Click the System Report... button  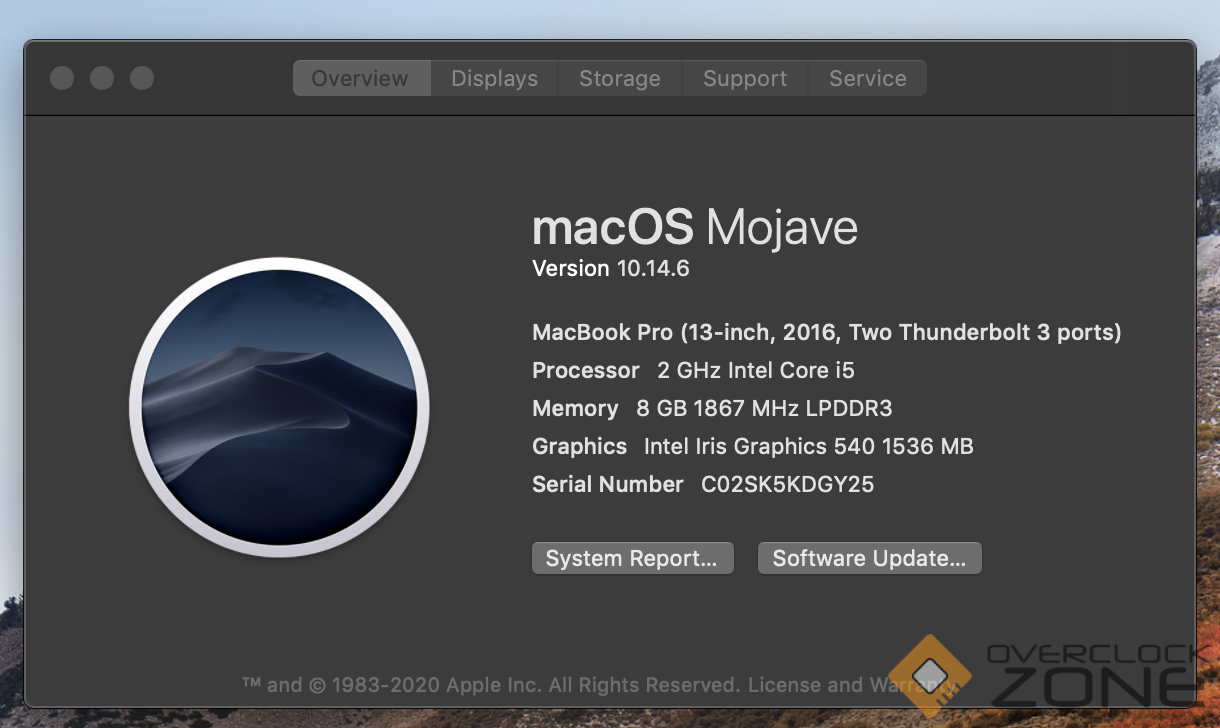point(632,559)
